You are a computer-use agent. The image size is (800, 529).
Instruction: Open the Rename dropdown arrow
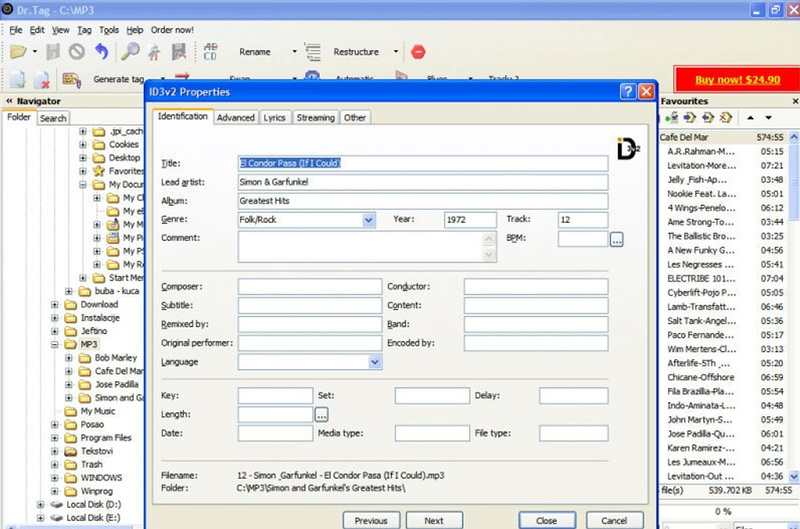(294, 52)
